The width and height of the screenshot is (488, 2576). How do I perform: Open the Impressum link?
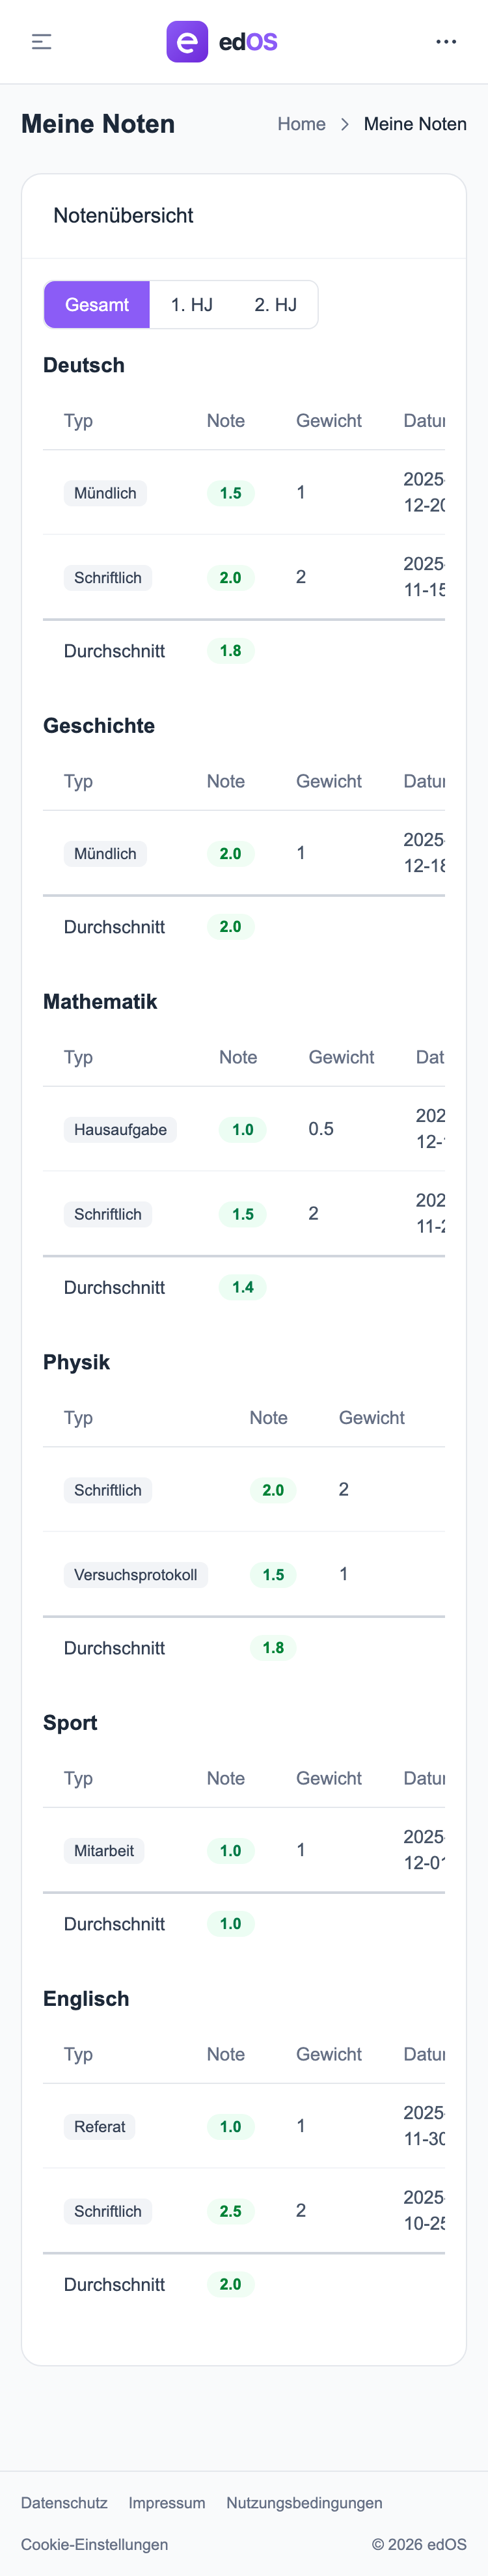pyautogui.click(x=166, y=2502)
